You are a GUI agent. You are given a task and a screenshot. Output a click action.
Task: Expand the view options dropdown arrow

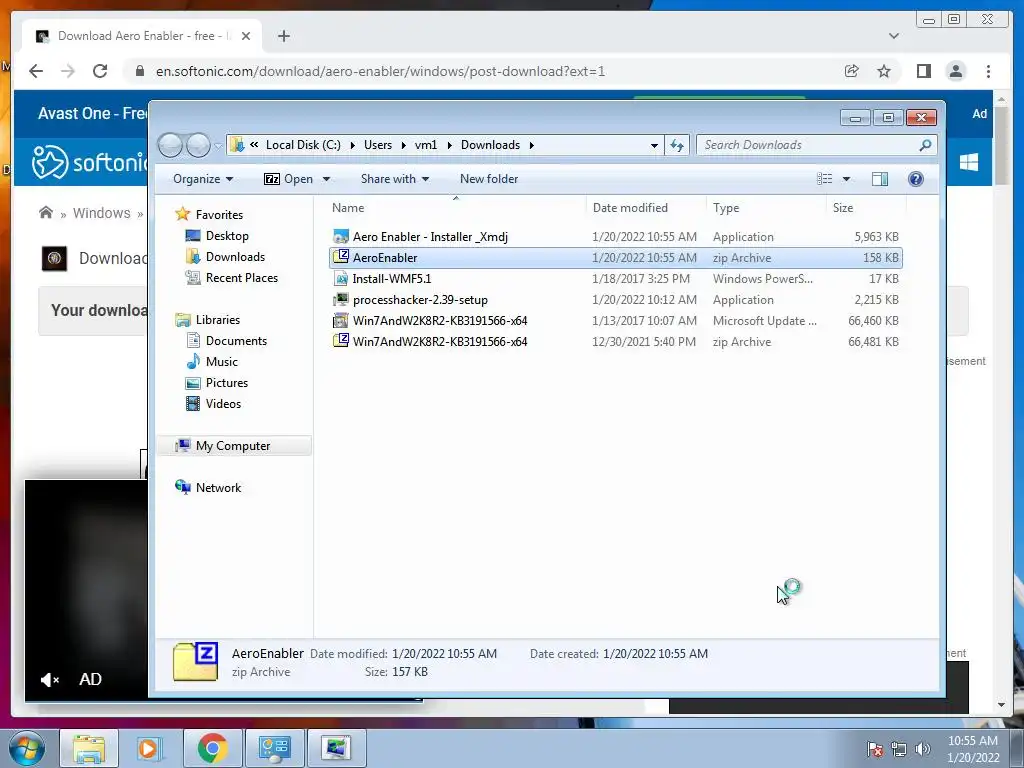[x=846, y=179]
